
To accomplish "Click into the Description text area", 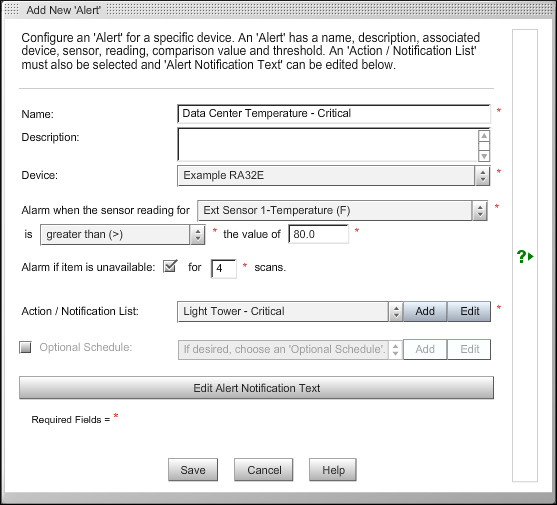I will [x=328, y=145].
